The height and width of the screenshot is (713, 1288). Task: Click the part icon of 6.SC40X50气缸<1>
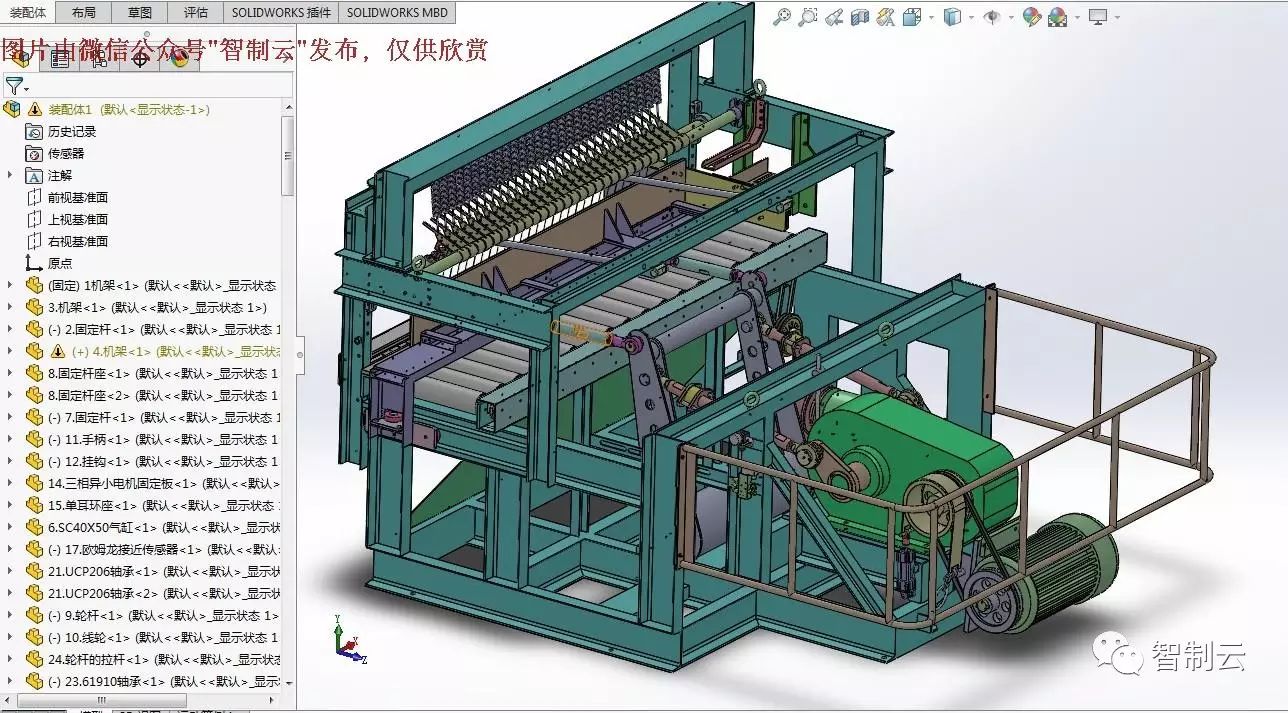tap(34, 527)
